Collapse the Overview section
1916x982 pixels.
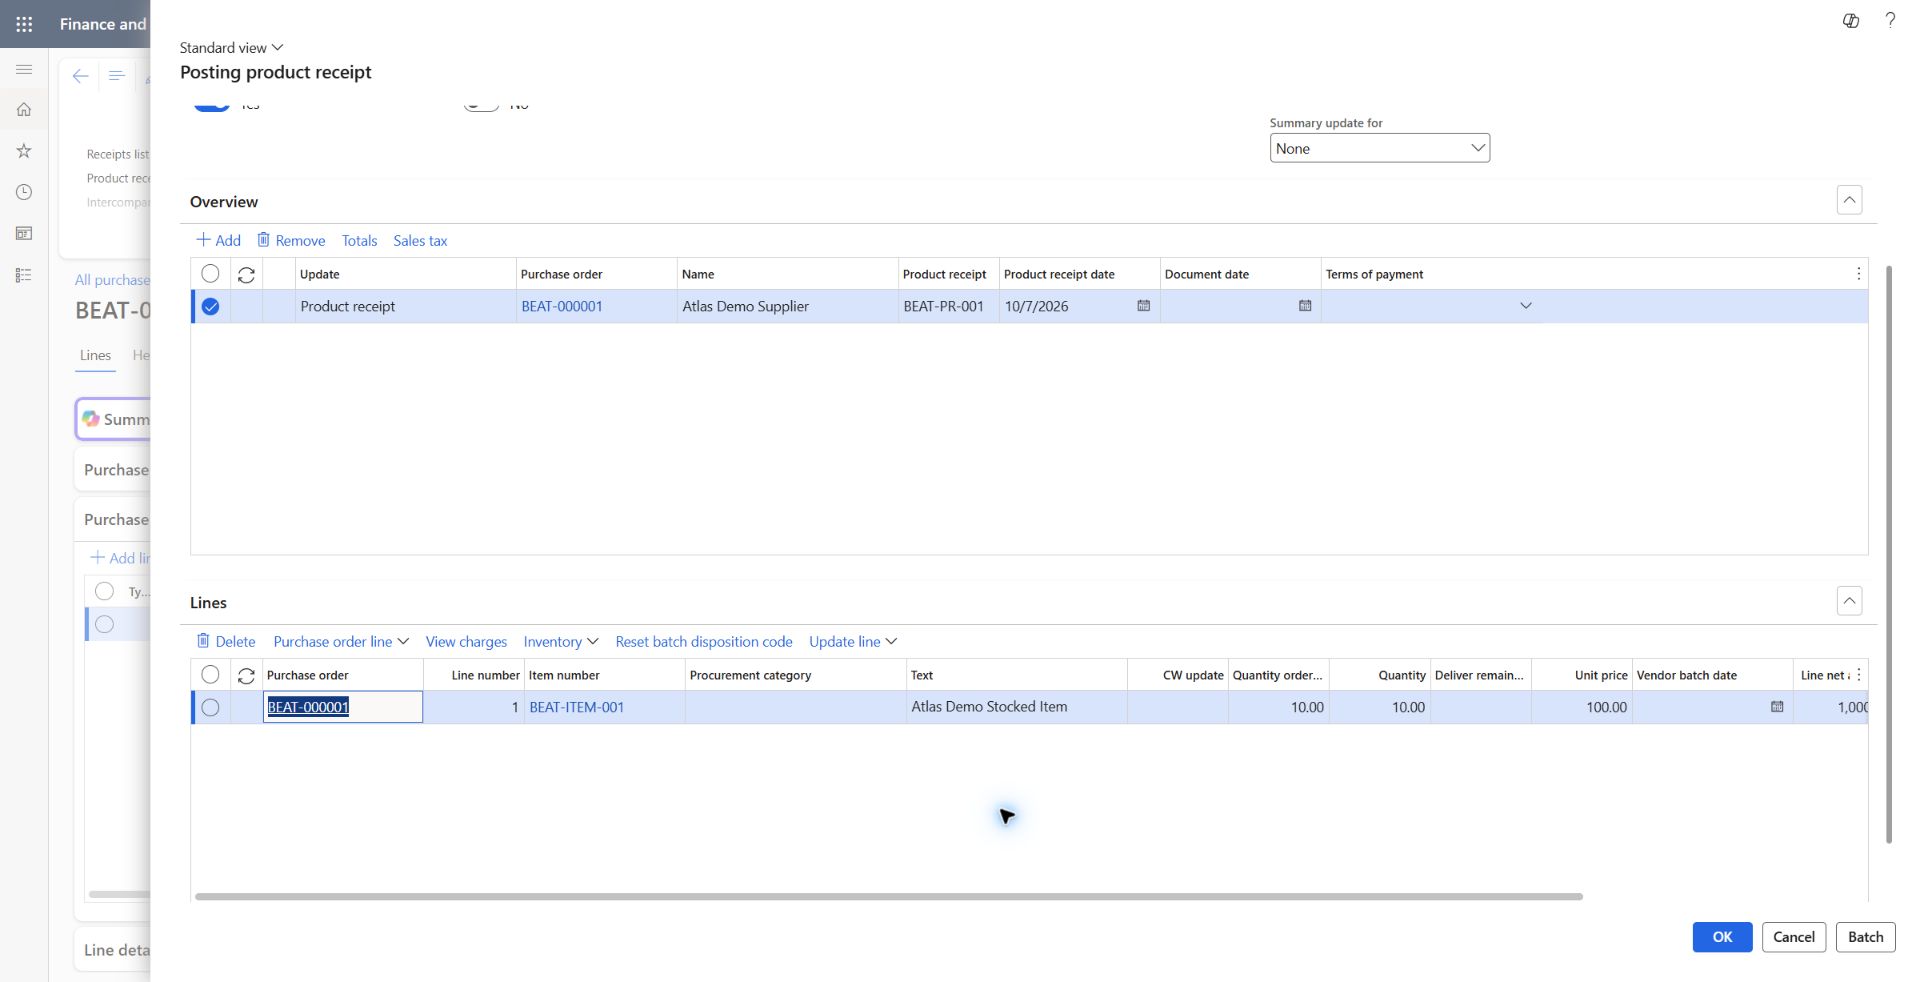pos(1849,200)
